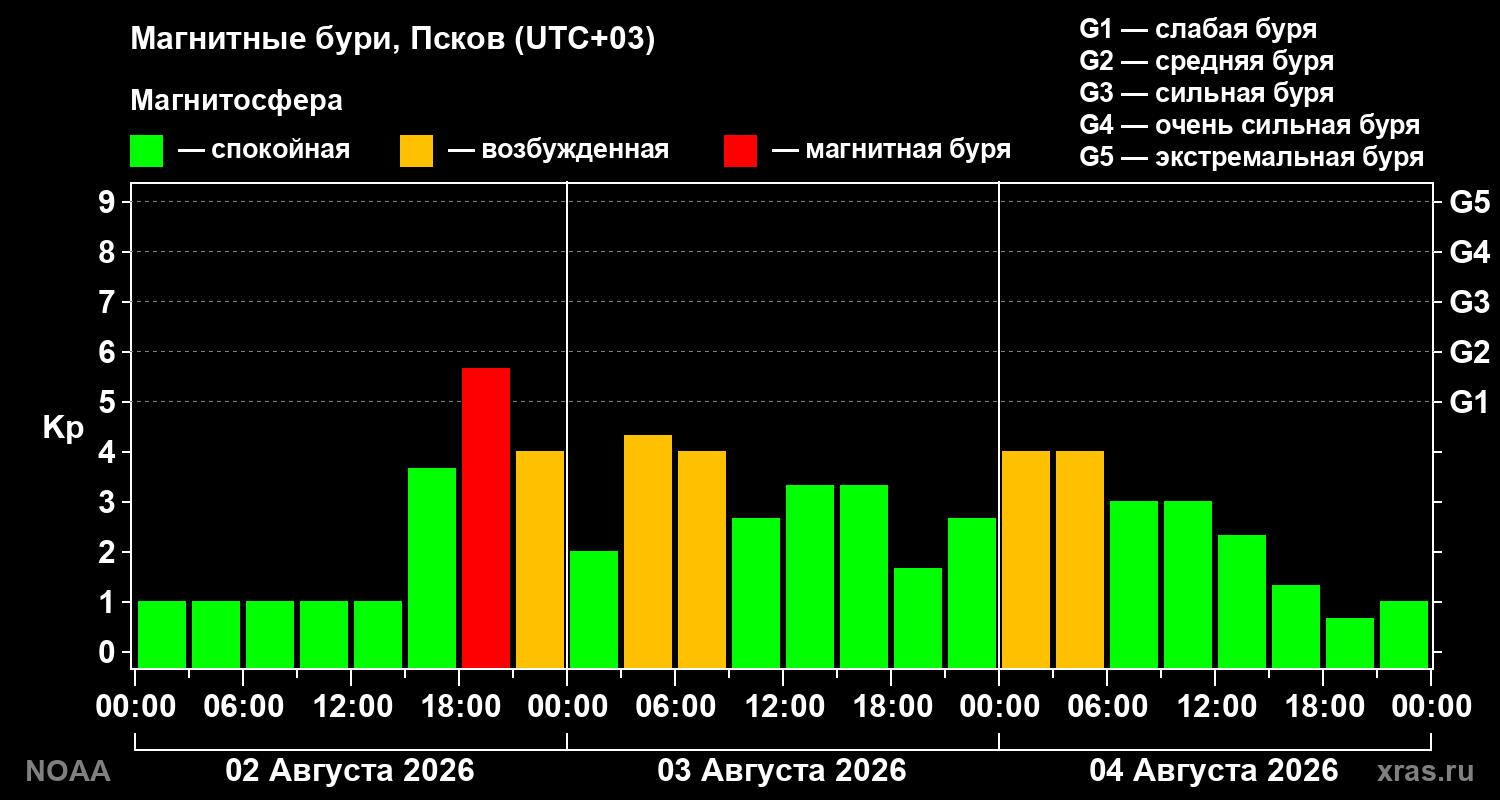
Task: Click the G1 scale label on right axis
Action: (x=1469, y=402)
